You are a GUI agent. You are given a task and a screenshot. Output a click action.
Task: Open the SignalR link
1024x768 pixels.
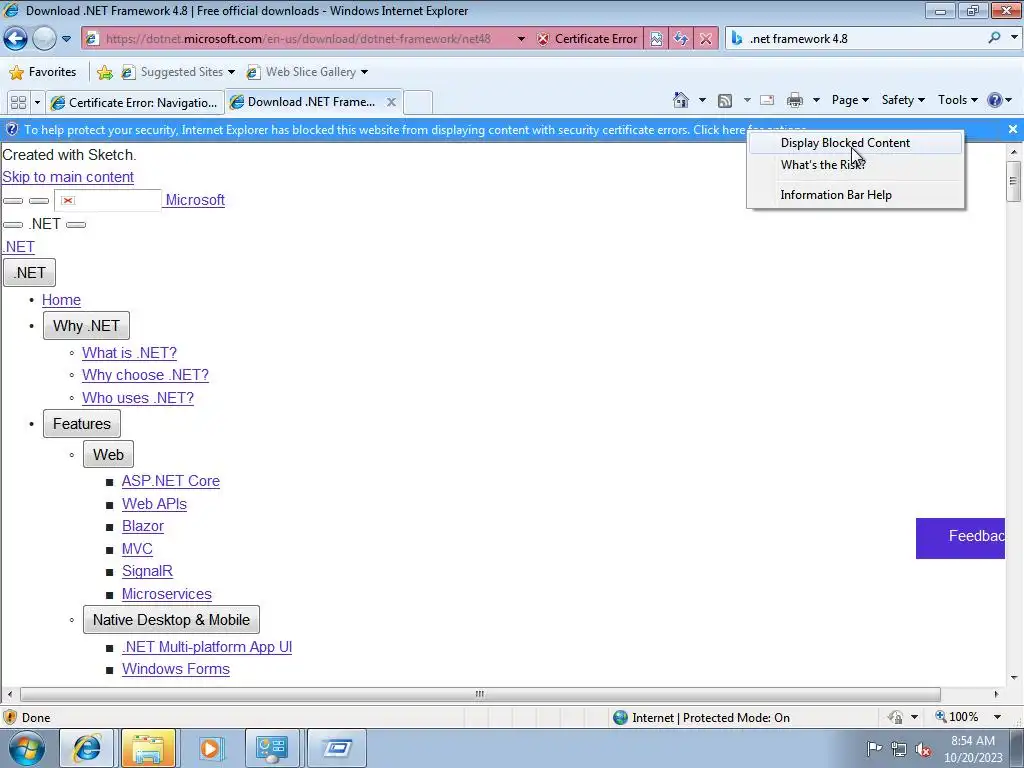coord(147,571)
